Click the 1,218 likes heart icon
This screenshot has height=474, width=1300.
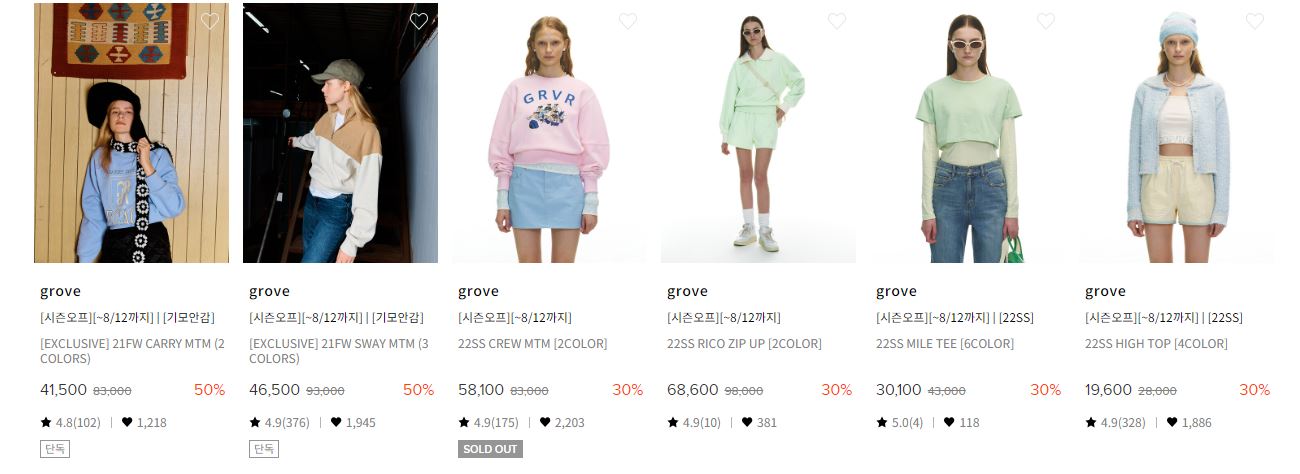tap(127, 422)
